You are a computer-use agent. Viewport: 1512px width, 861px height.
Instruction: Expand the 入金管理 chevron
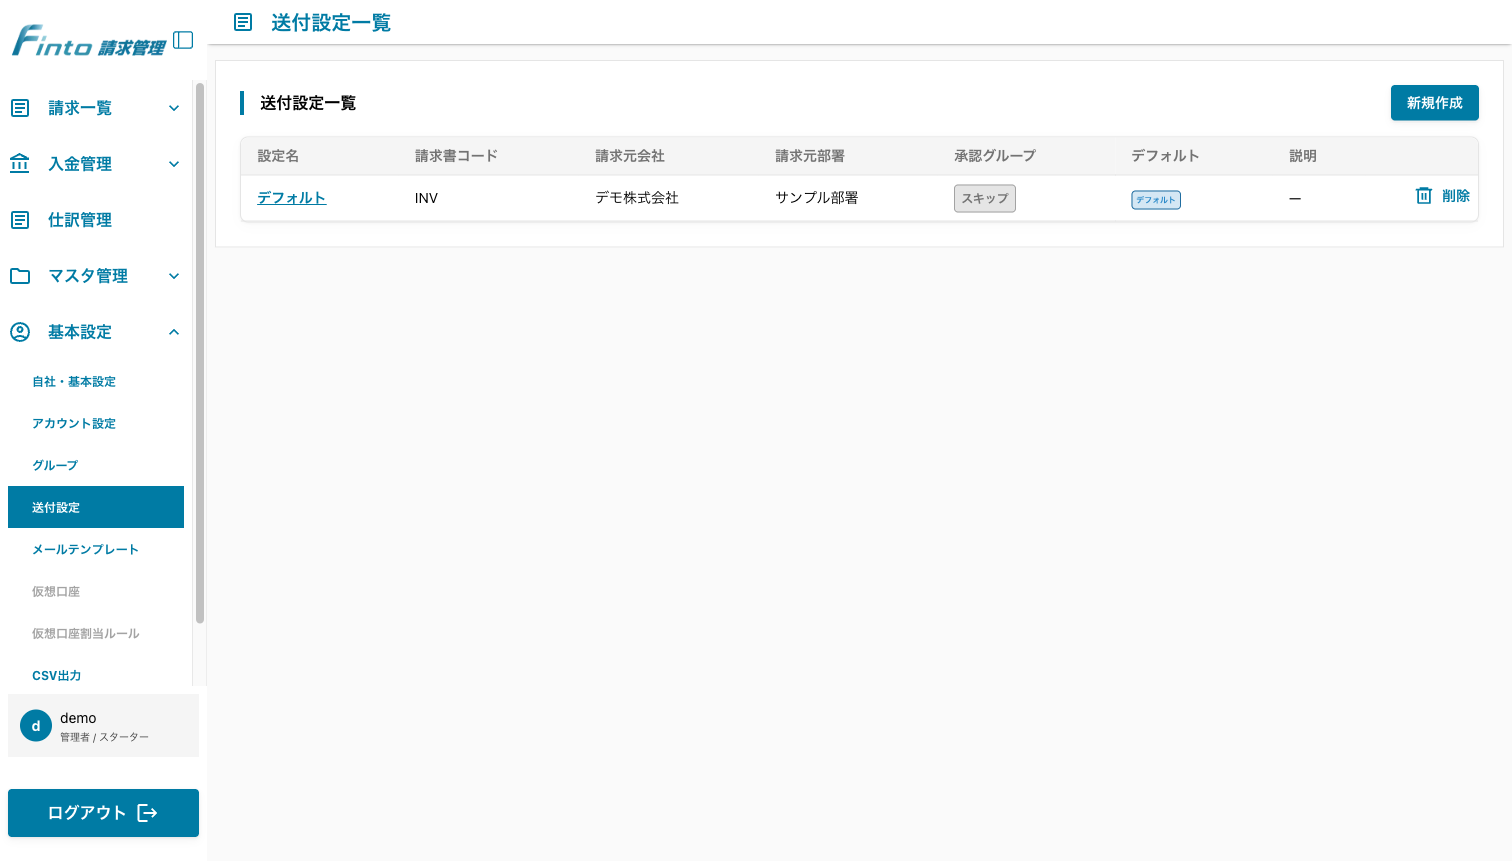coord(174,164)
